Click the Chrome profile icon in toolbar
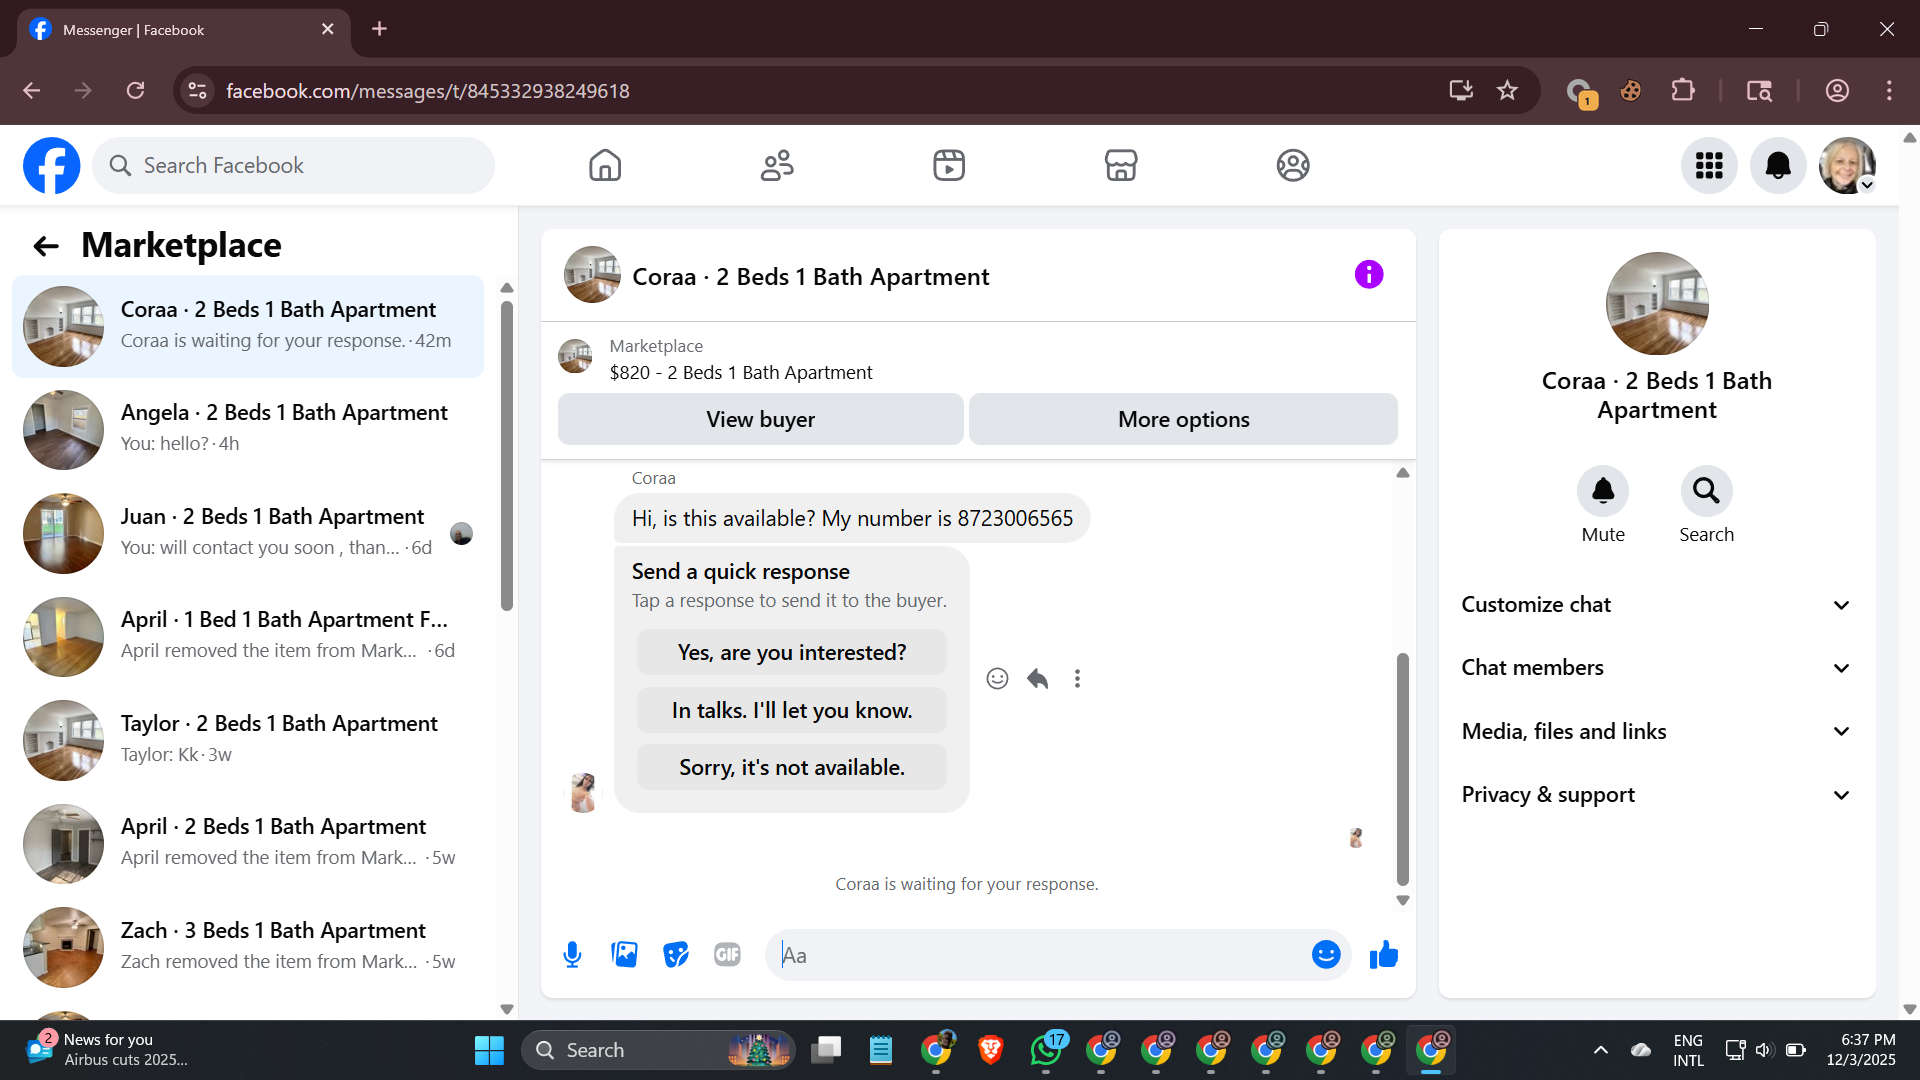The width and height of the screenshot is (1920, 1080). (x=1837, y=91)
